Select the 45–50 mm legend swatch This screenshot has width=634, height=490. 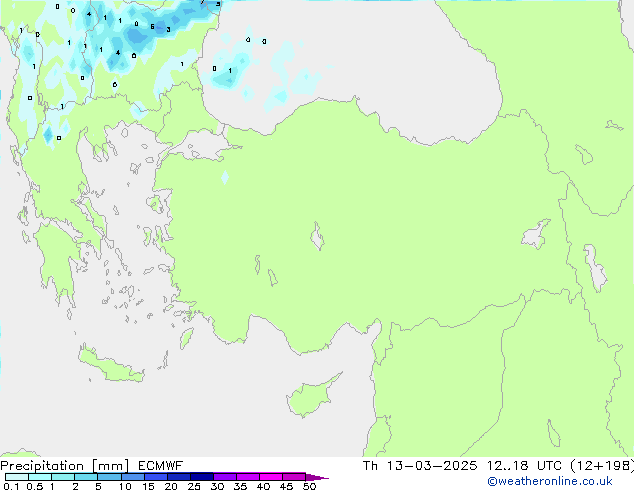coord(294,477)
